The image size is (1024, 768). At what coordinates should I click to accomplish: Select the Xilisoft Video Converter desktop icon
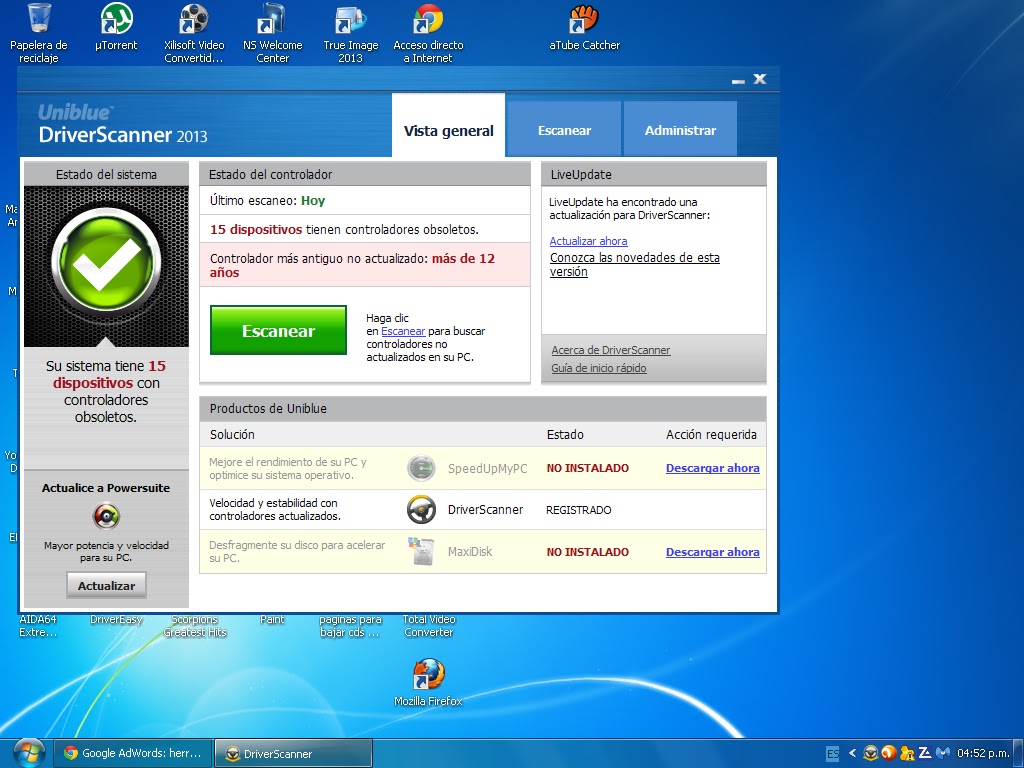[x=194, y=33]
